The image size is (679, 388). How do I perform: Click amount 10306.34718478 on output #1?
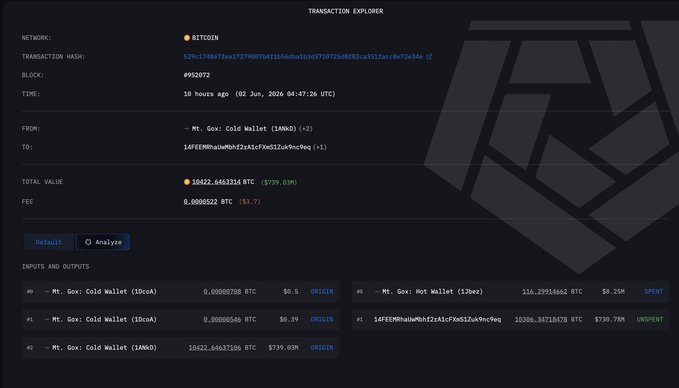(541, 320)
